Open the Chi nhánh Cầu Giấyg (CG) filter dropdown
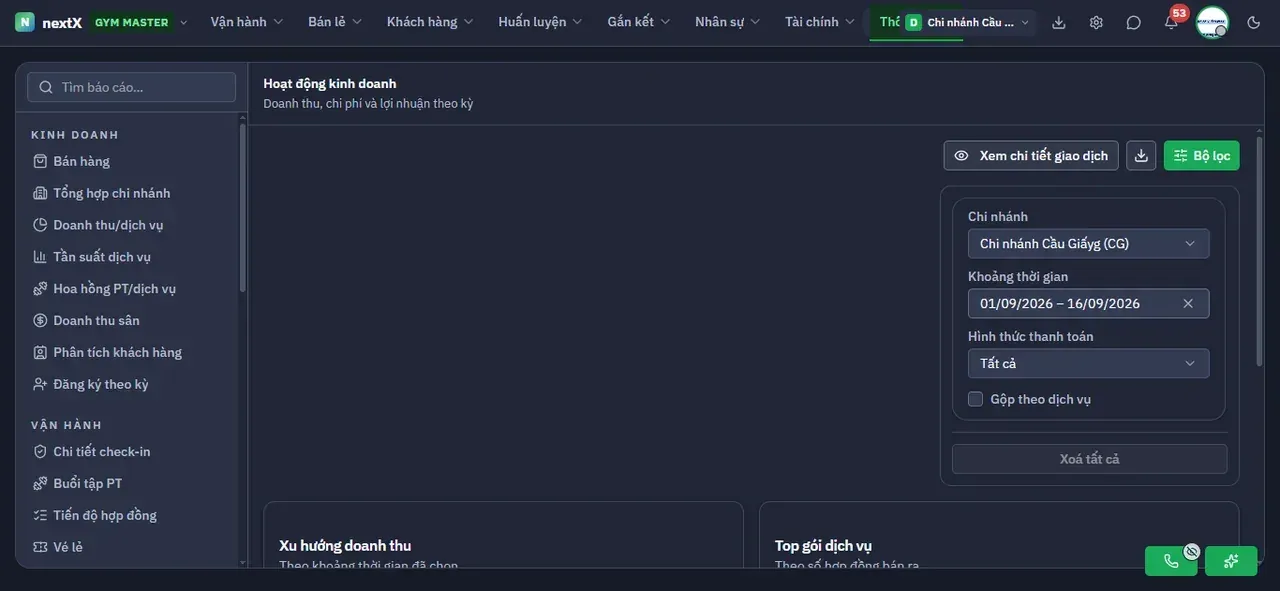Viewport: 1280px width, 591px height. (x=1088, y=243)
